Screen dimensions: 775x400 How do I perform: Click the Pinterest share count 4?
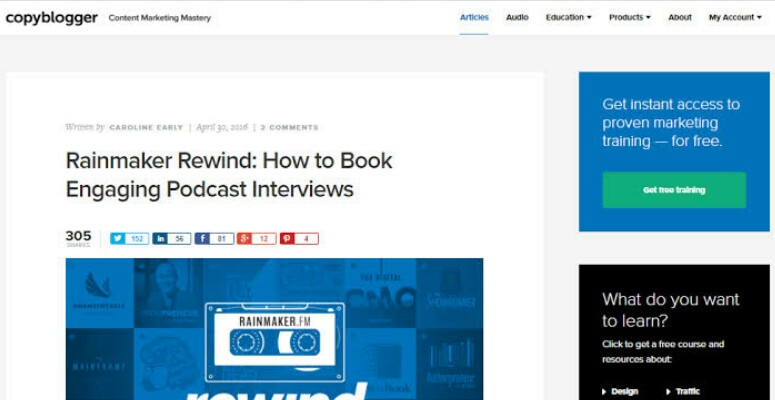tap(306, 239)
